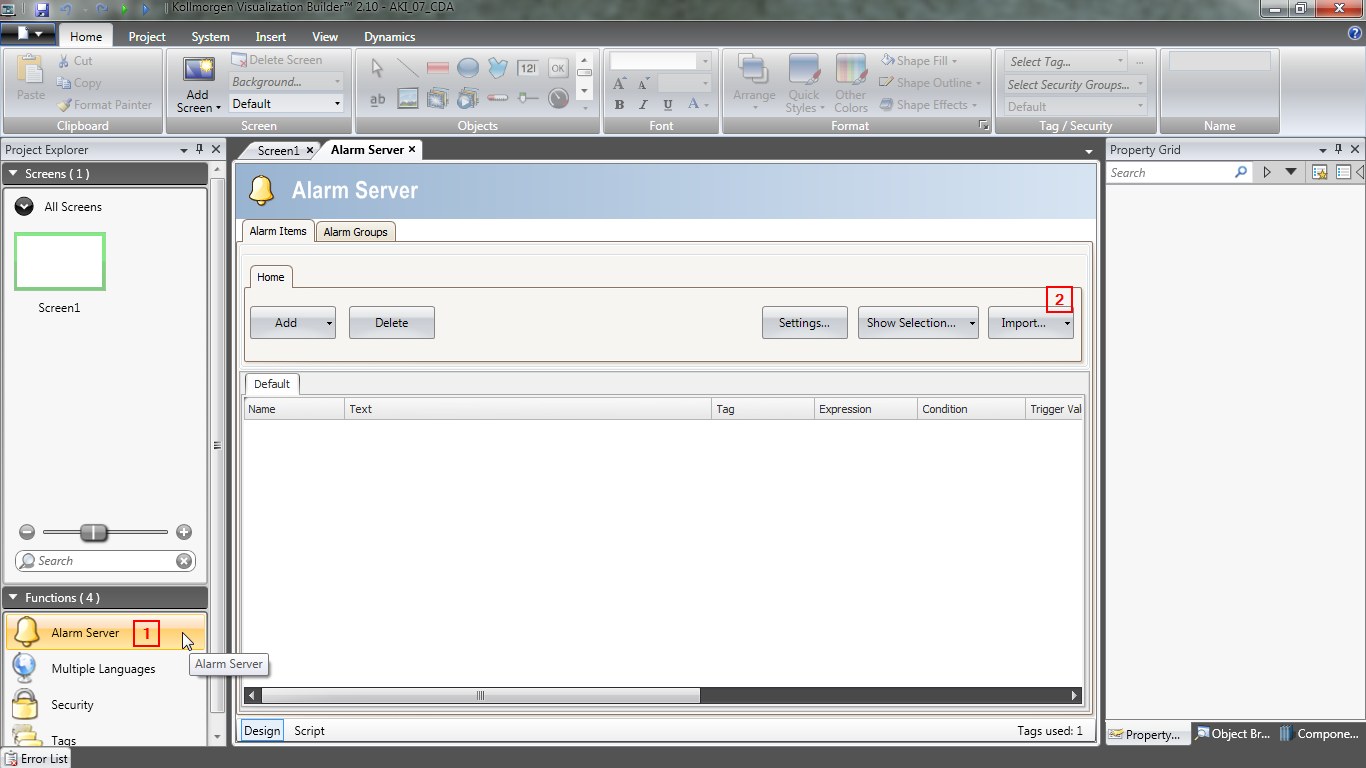Screen dimensions: 1366x768
Task: Toggle Underline font formatting
Action: click(667, 105)
